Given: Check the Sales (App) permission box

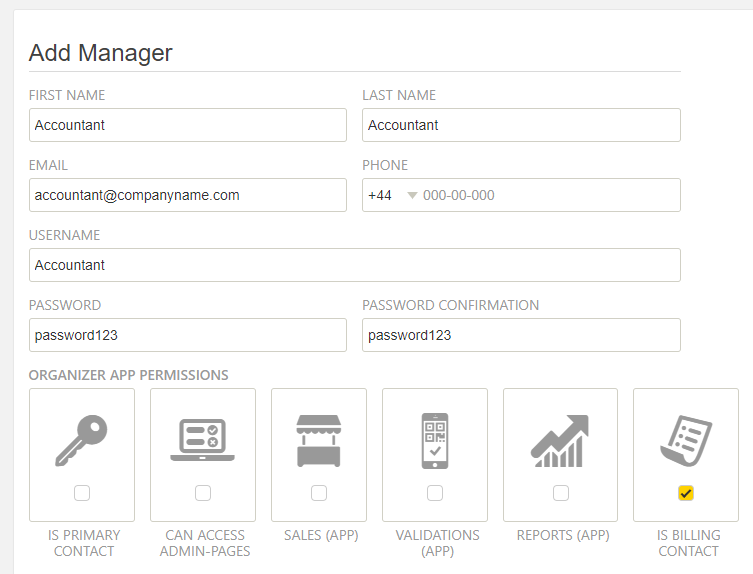Looking at the screenshot, I should 319,493.
